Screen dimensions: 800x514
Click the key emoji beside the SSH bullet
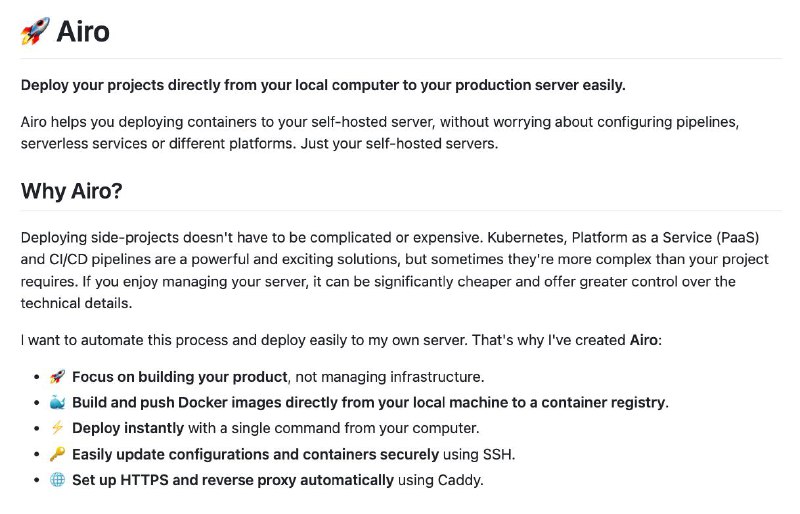pos(57,454)
